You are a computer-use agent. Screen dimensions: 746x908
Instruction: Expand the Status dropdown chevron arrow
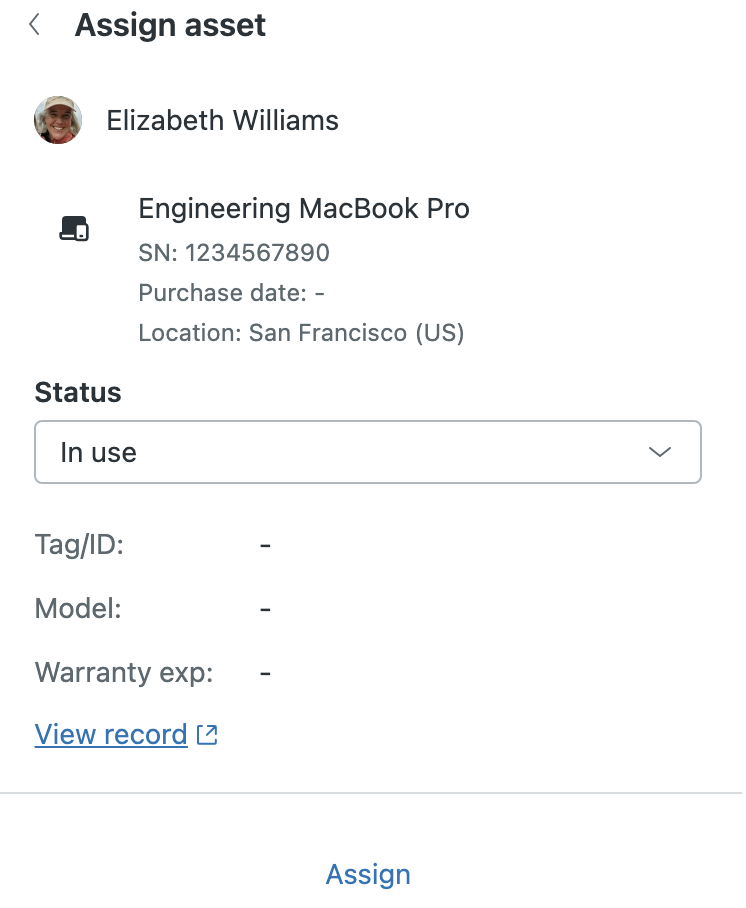coord(660,452)
